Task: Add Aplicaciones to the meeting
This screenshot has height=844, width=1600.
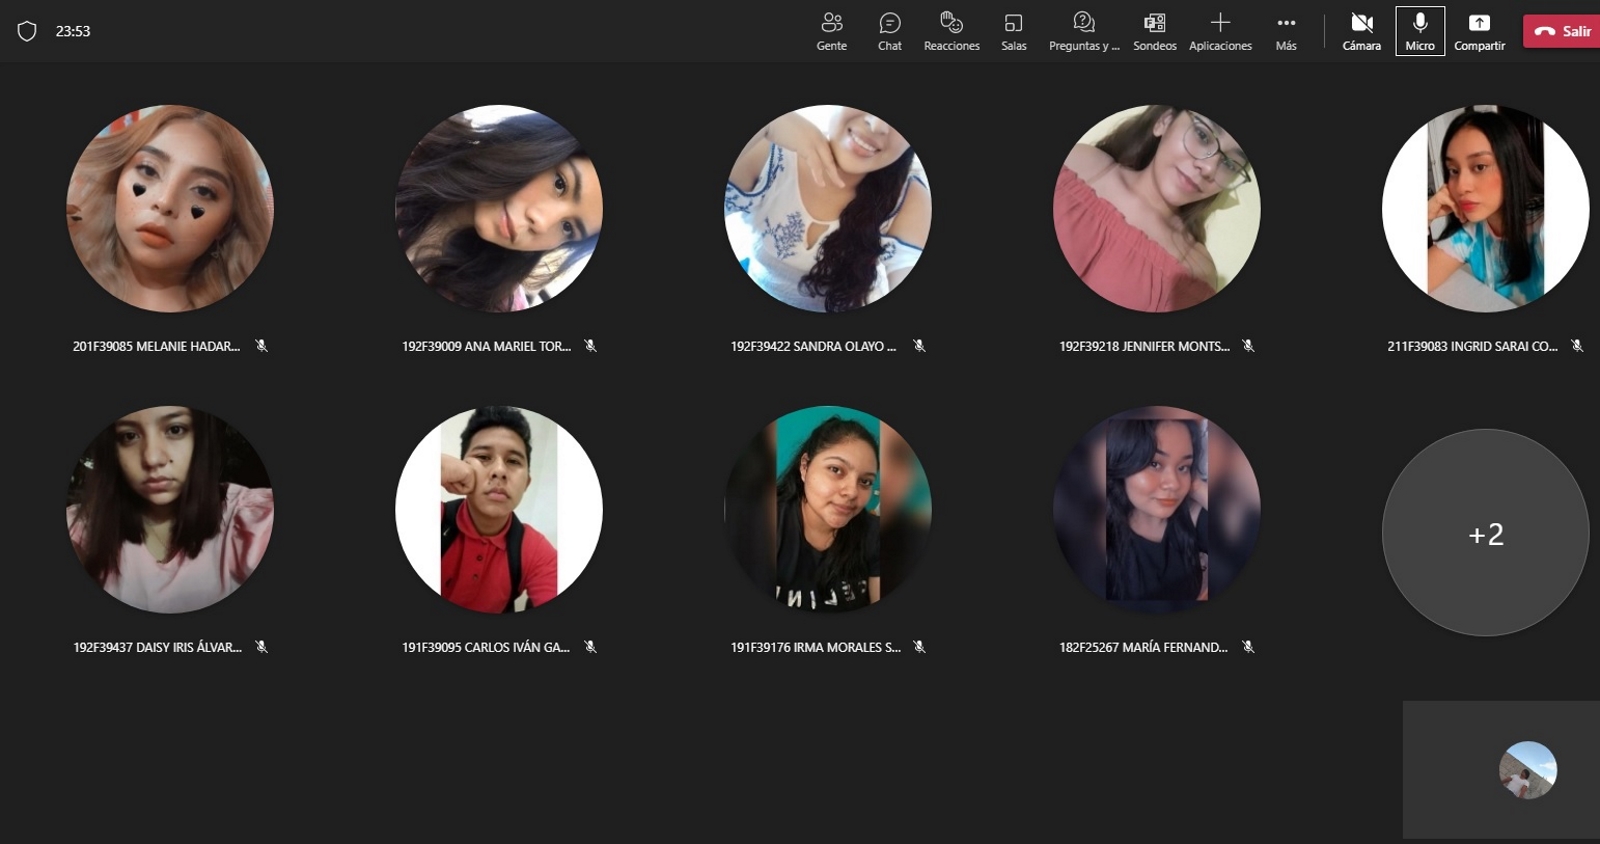Action: [x=1220, y=32]
